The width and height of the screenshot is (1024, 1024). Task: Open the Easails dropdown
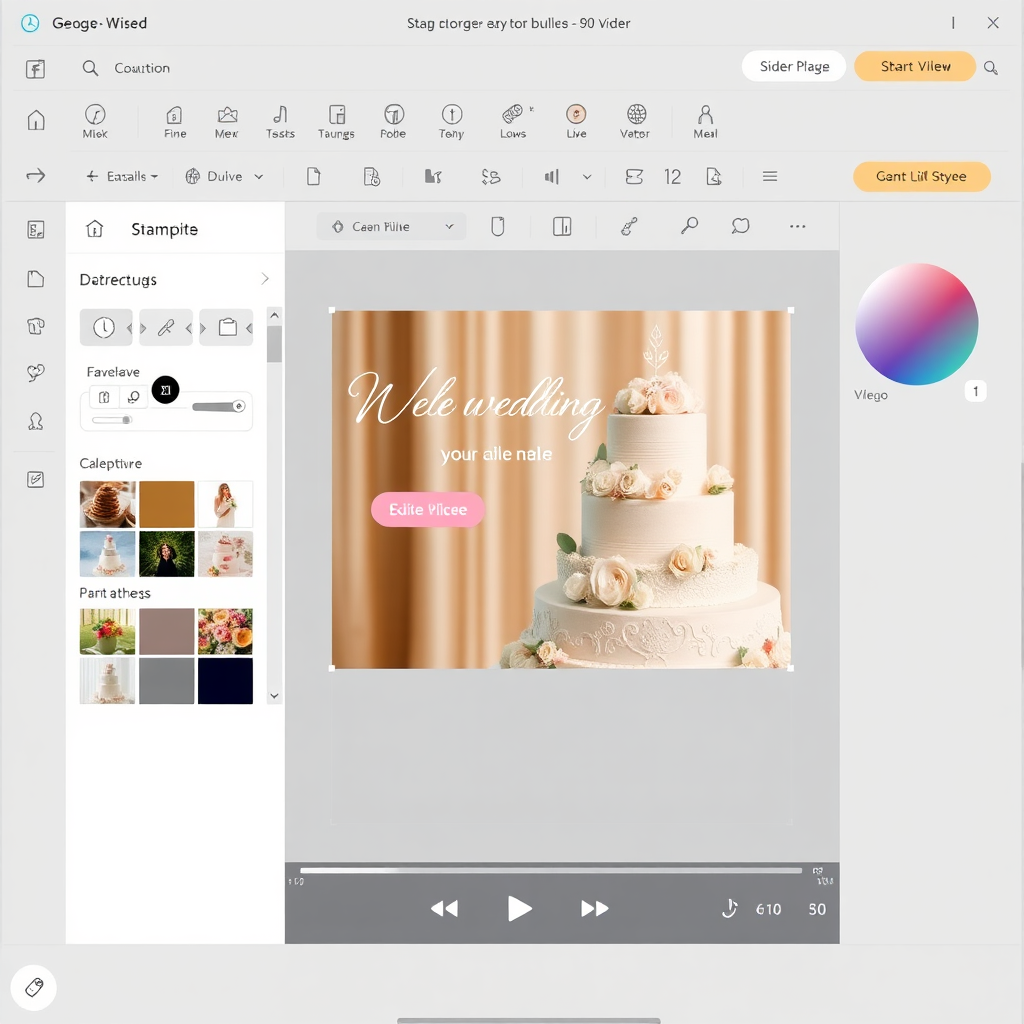coord(122,176)
